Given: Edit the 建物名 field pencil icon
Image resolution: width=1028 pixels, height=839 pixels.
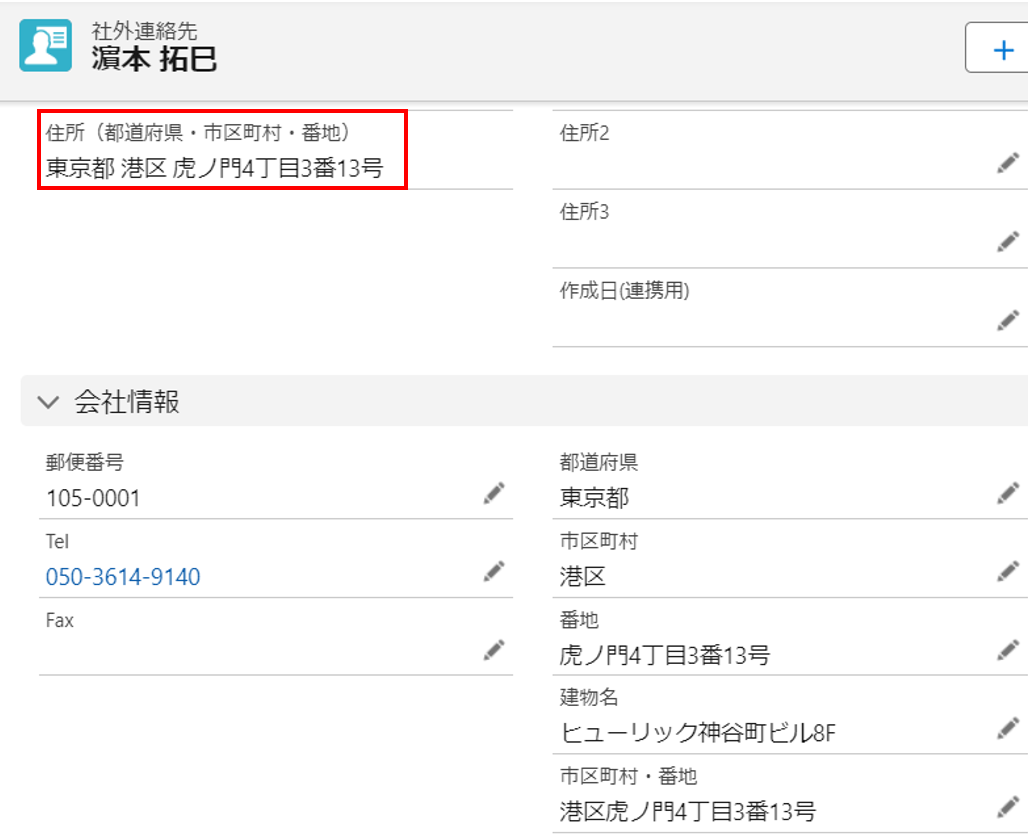Looking at the screenshot, I should [1007, 729].
